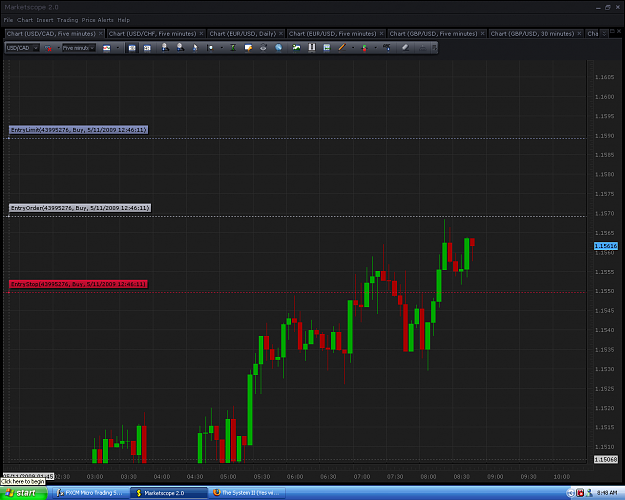Viewport: 625px width, 500px height.
Task: Click the marker icon after the pointer
Action: tap(210, 48)
